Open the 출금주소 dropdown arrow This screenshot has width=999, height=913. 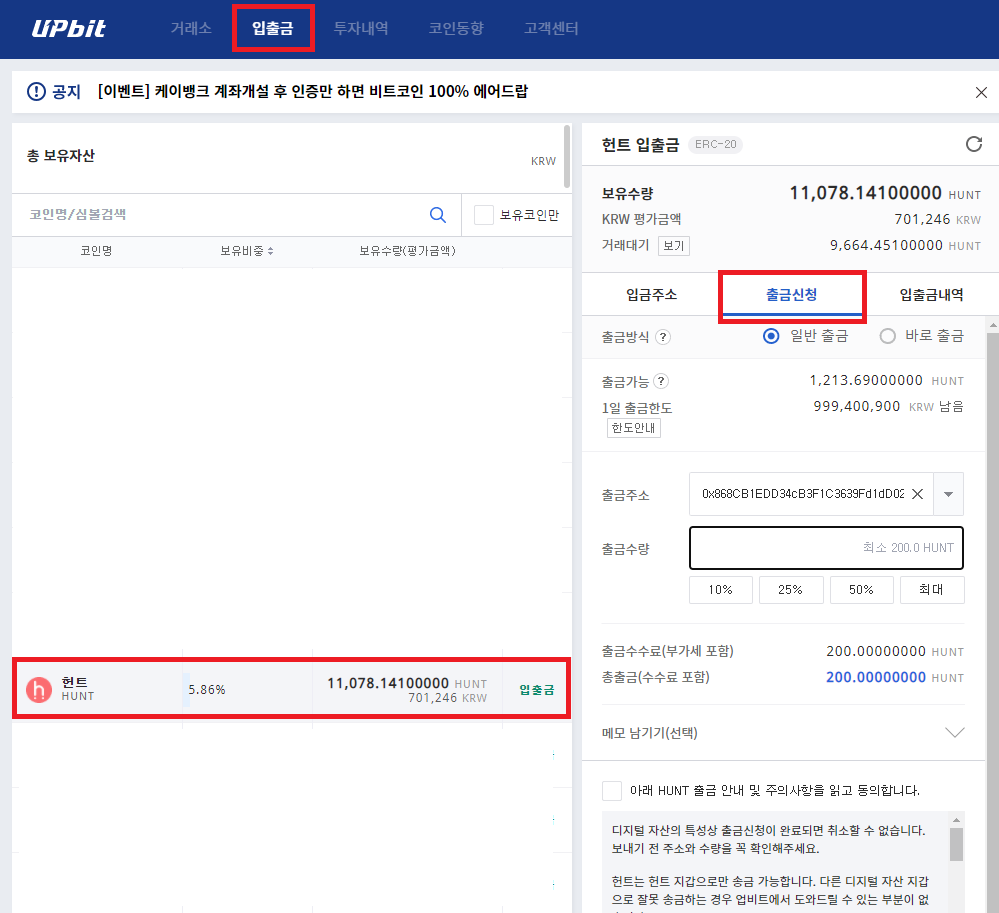click(948, 494)
